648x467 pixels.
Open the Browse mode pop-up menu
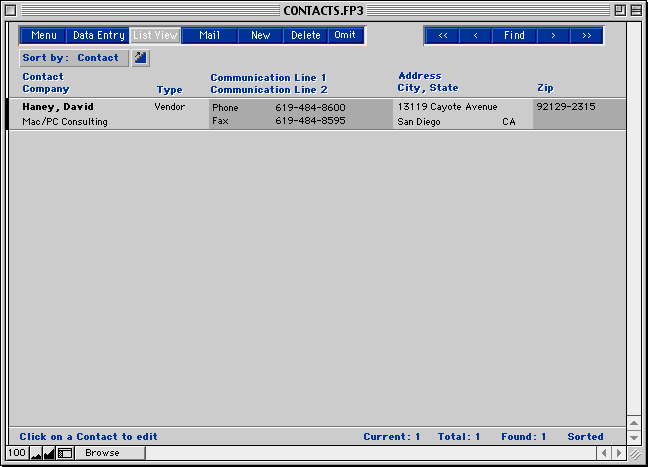110,453
